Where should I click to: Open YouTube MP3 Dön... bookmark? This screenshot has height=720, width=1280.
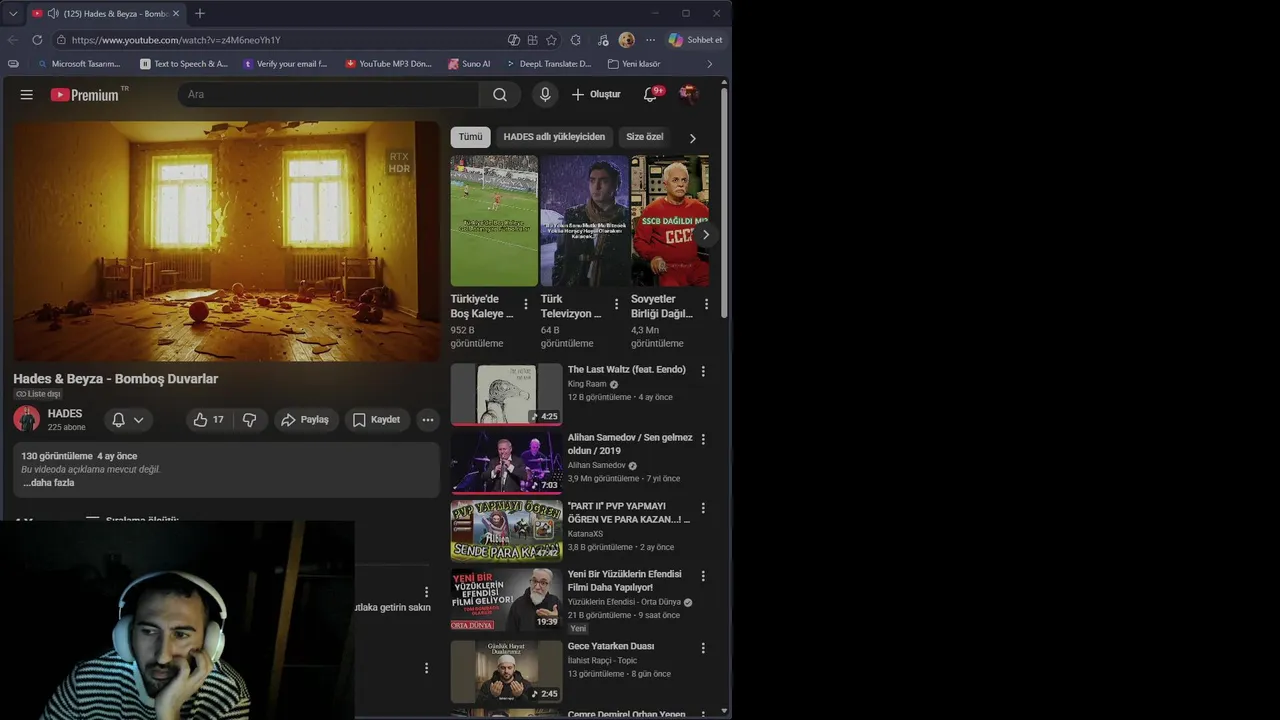388,64
